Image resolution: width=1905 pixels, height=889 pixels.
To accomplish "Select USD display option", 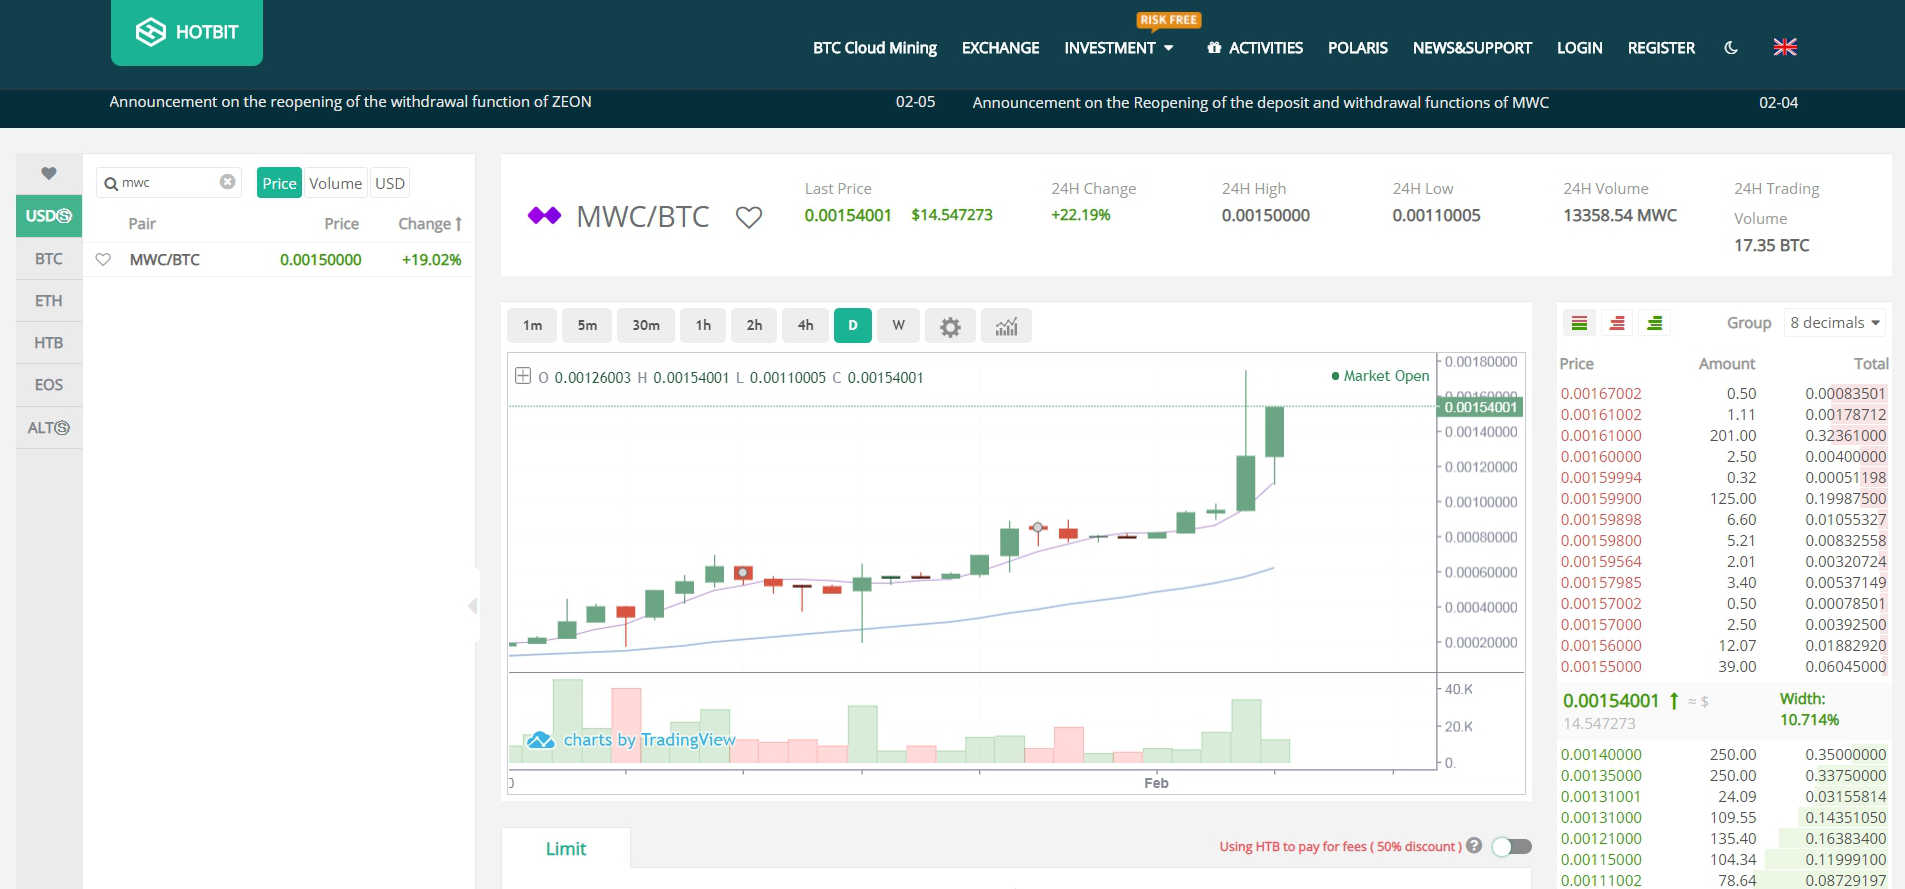I will point(390,183).
